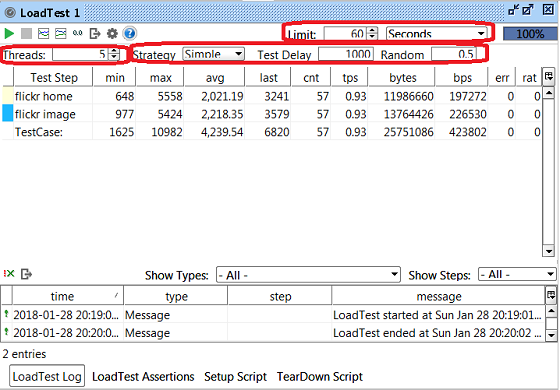Click the flickr image blue color swatch
560x390 pixels.
coord(8,113)
